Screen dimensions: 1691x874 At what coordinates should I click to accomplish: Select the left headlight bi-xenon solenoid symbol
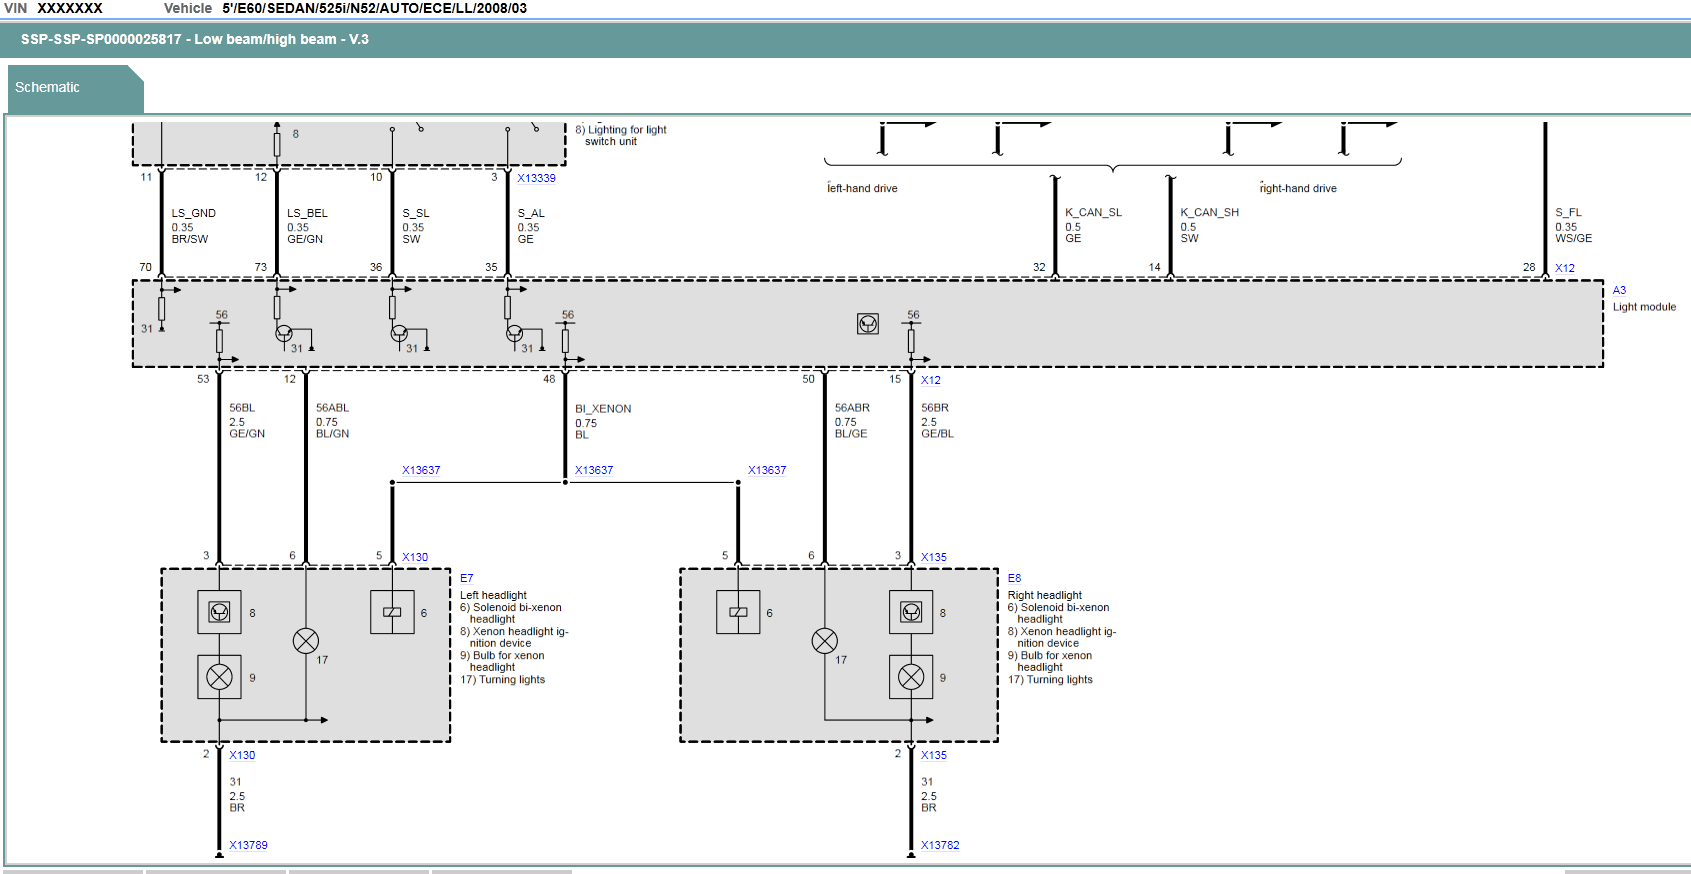pyautogui.click(x=392, y=612)
